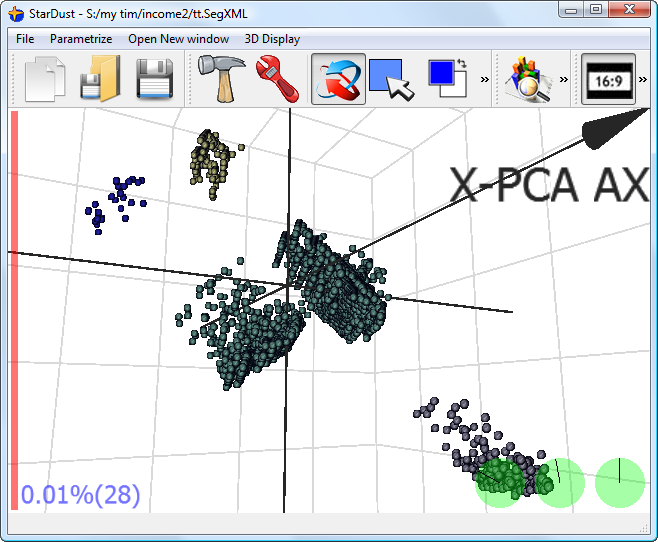This screenshot has height=542, width=658.
Task: Click the red vertical bar slider
Action: point(14,310)
